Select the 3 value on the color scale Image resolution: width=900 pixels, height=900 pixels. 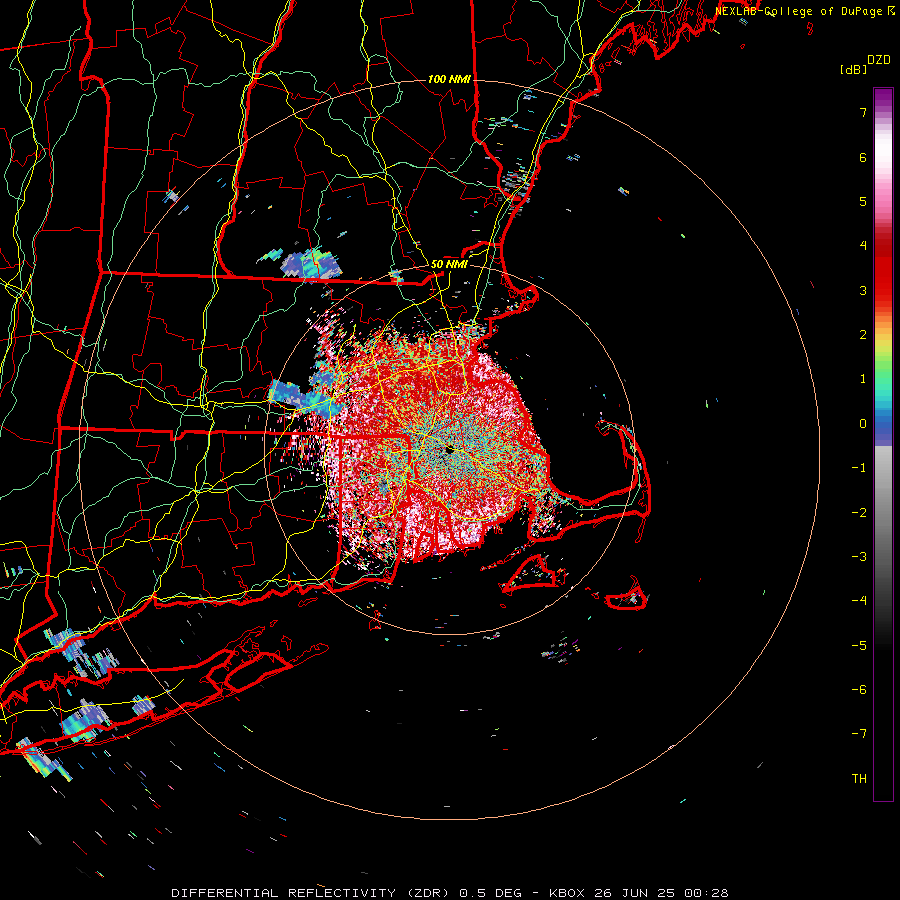[863, 290]
